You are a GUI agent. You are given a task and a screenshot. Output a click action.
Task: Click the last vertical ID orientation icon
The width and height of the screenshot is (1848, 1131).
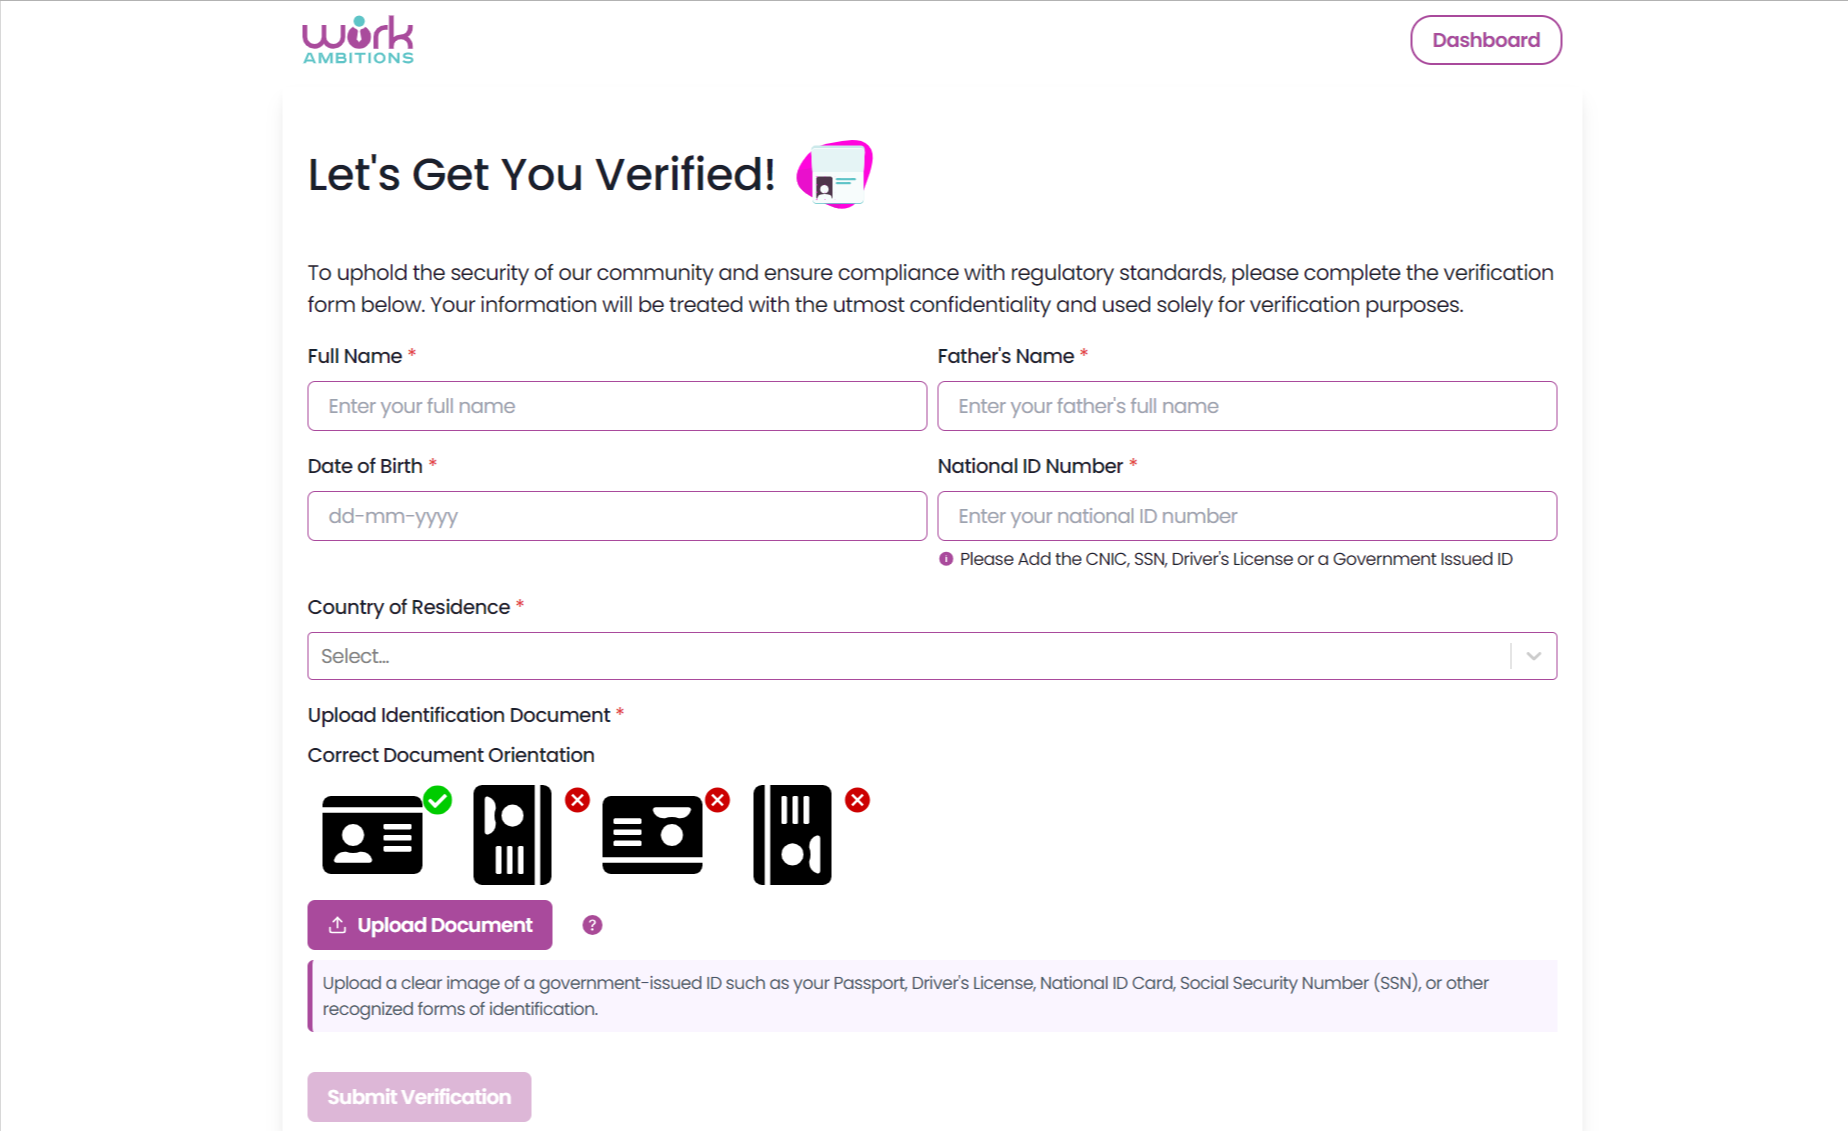point(792,835)
